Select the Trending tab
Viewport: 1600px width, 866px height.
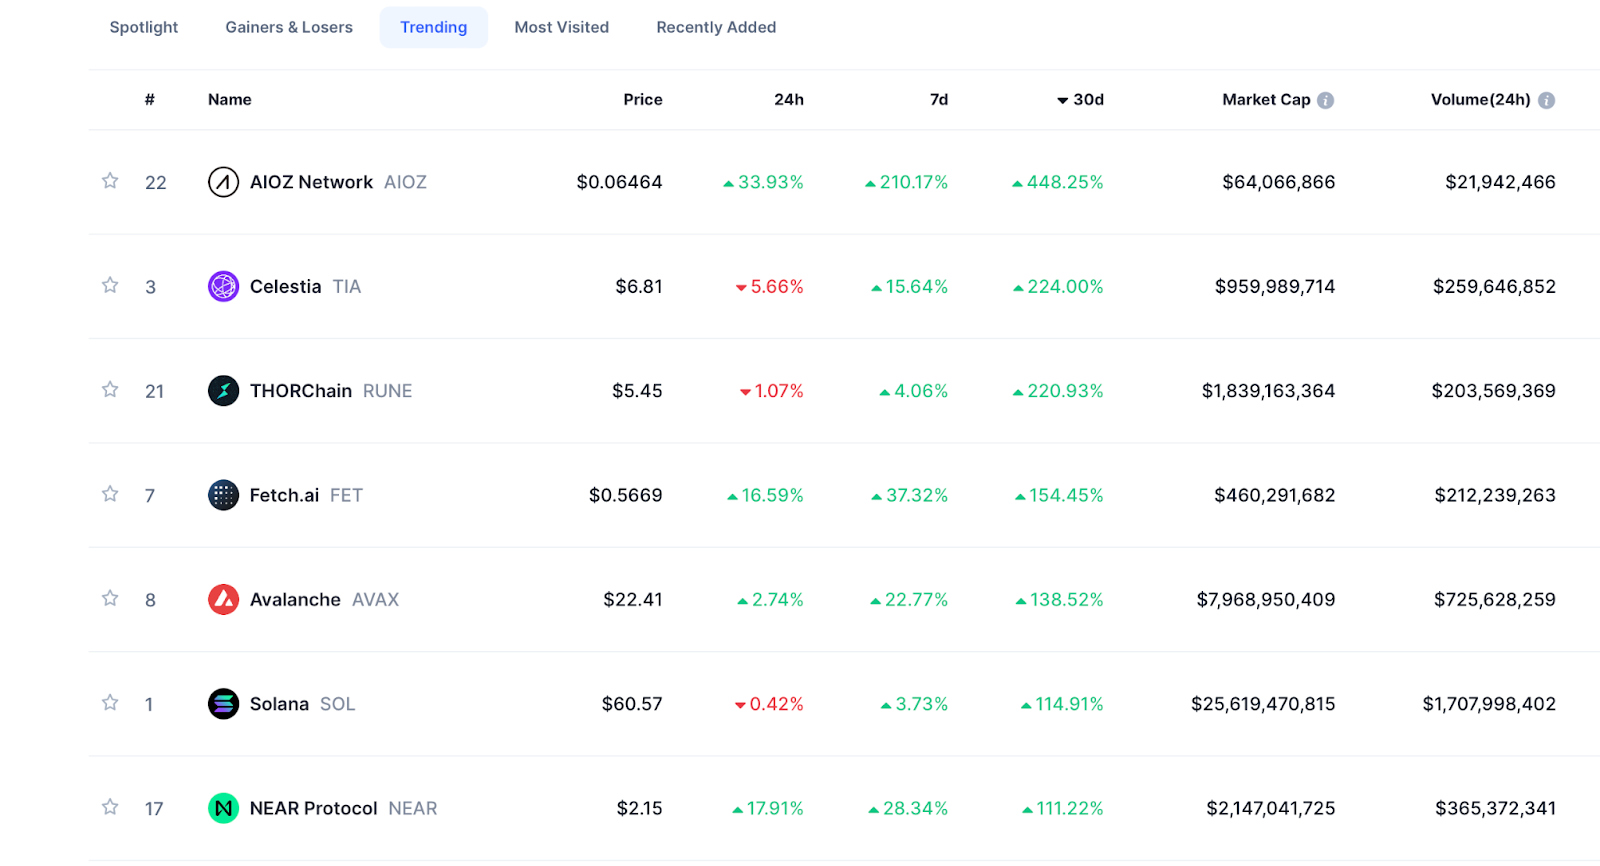(434, 27)
